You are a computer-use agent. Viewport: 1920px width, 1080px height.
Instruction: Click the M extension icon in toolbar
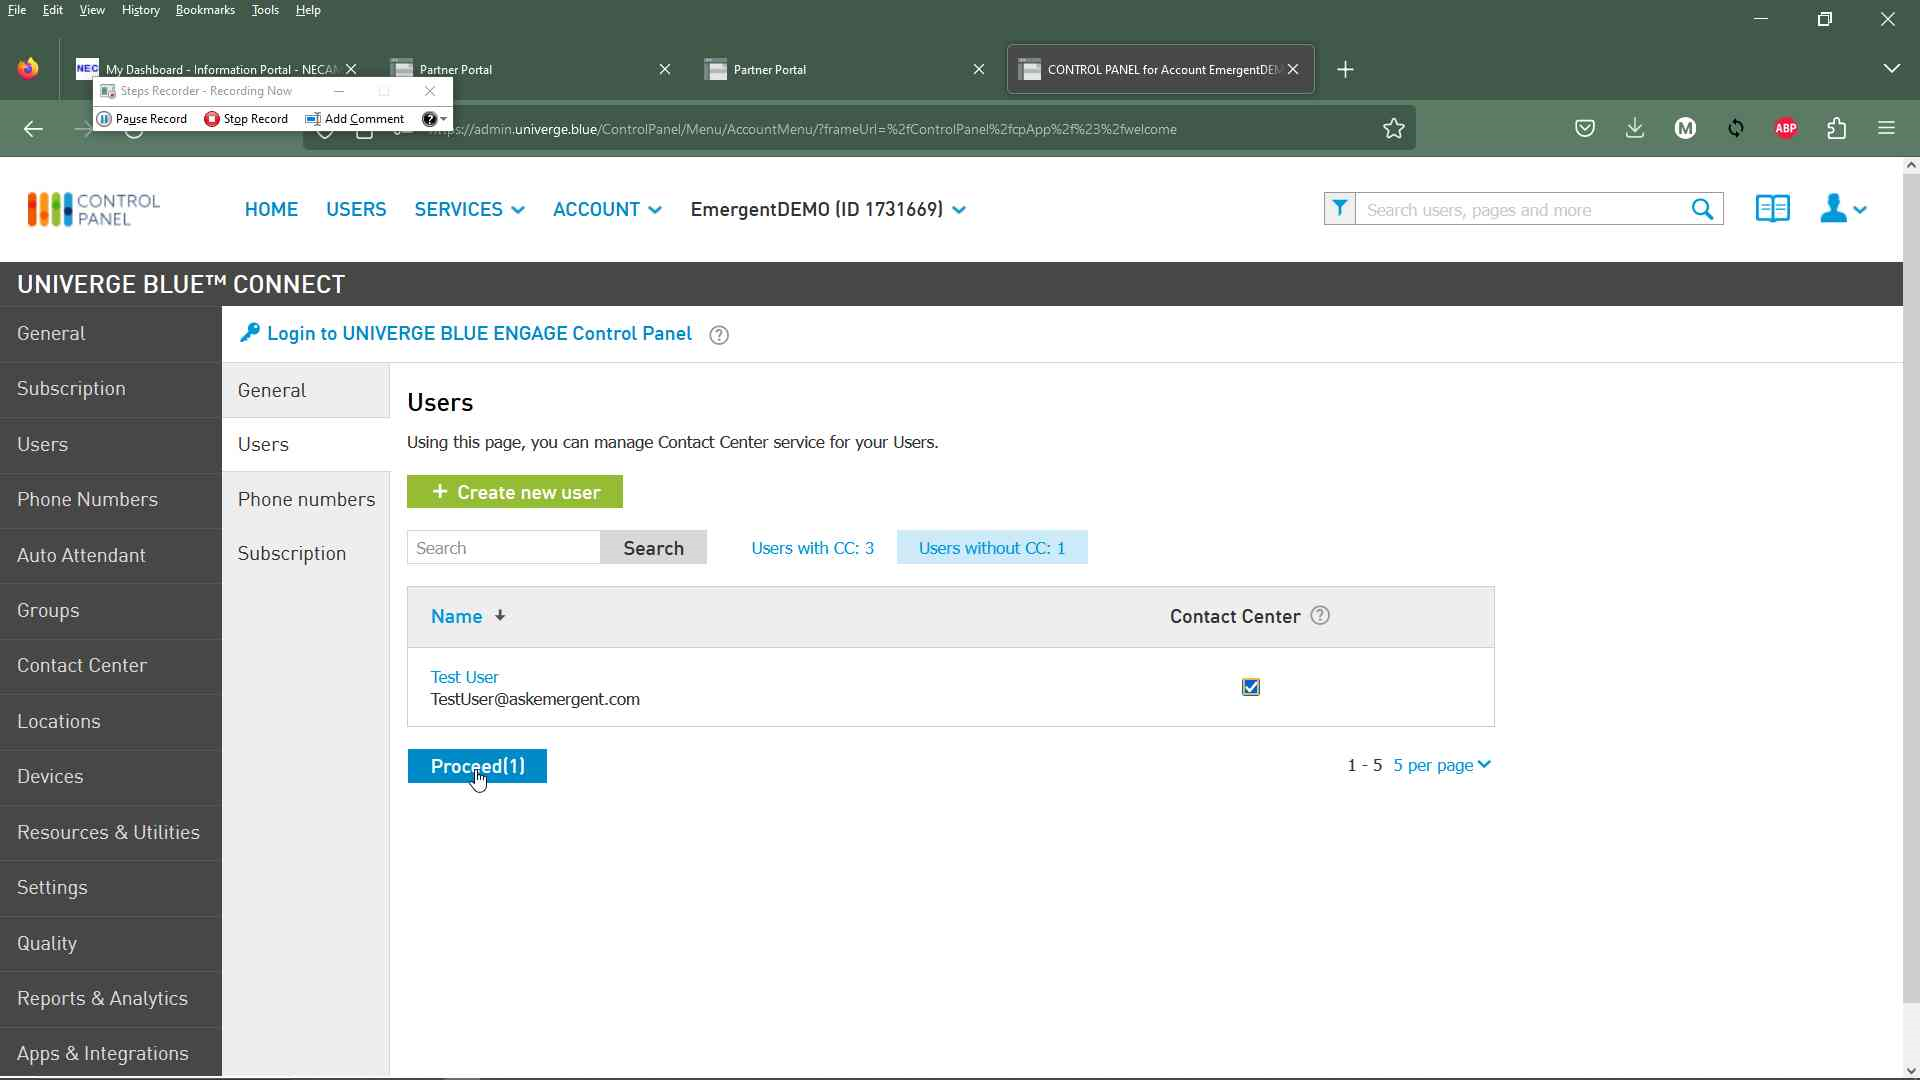pyautogui.click(x=1686, y=129)
